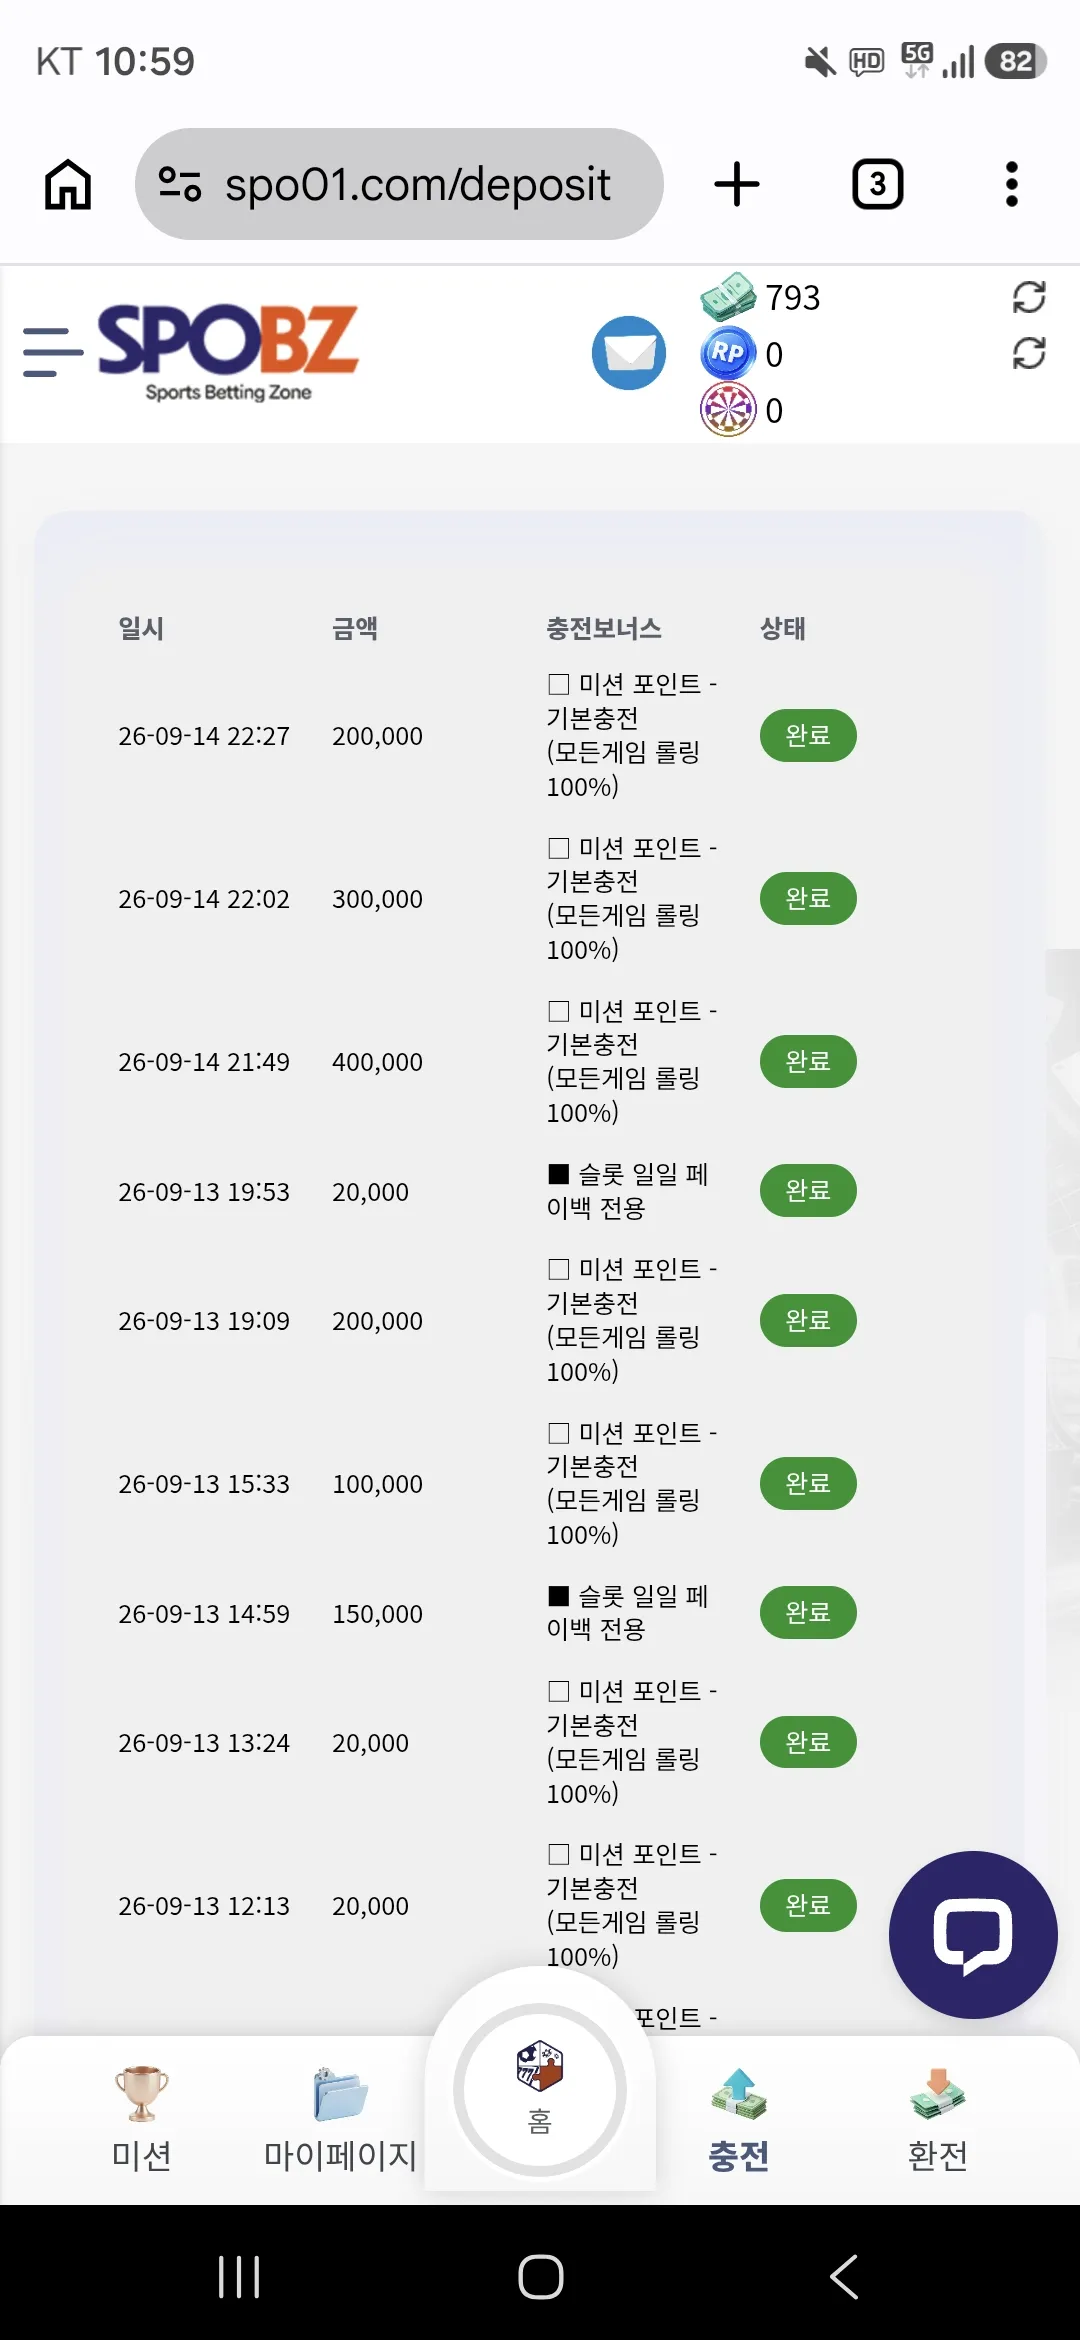Screen dimensions: 1080x2340
Task: Open the browser tab switcher
Action: pyautogui.click(x=878, y=184)
